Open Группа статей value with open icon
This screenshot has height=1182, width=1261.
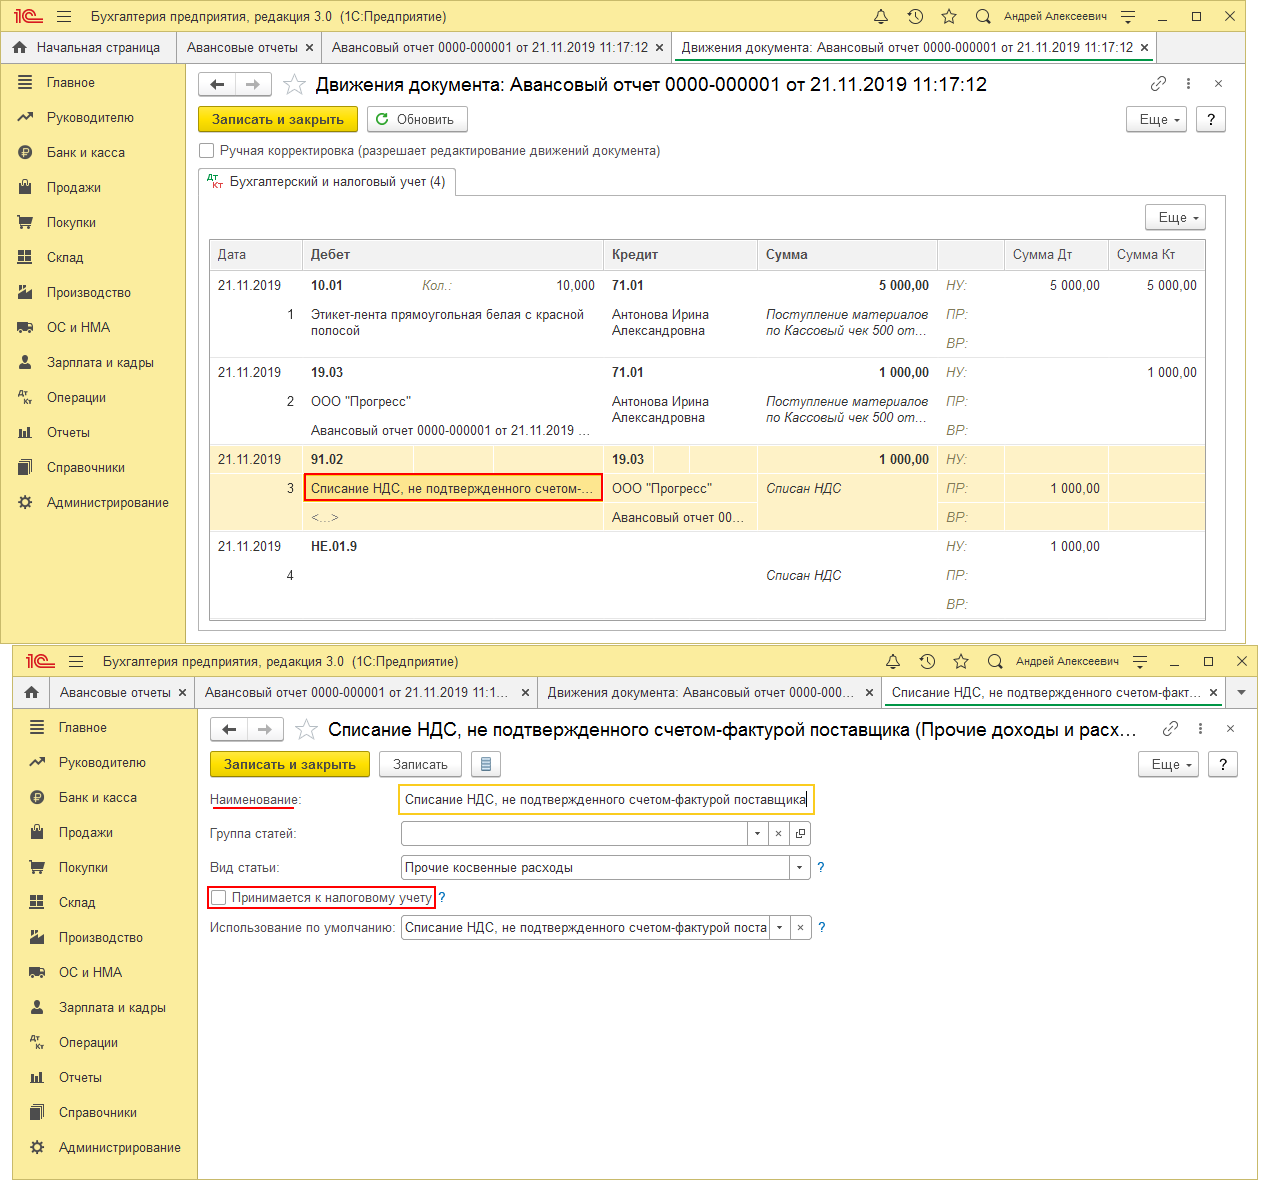tap(800, 833)
